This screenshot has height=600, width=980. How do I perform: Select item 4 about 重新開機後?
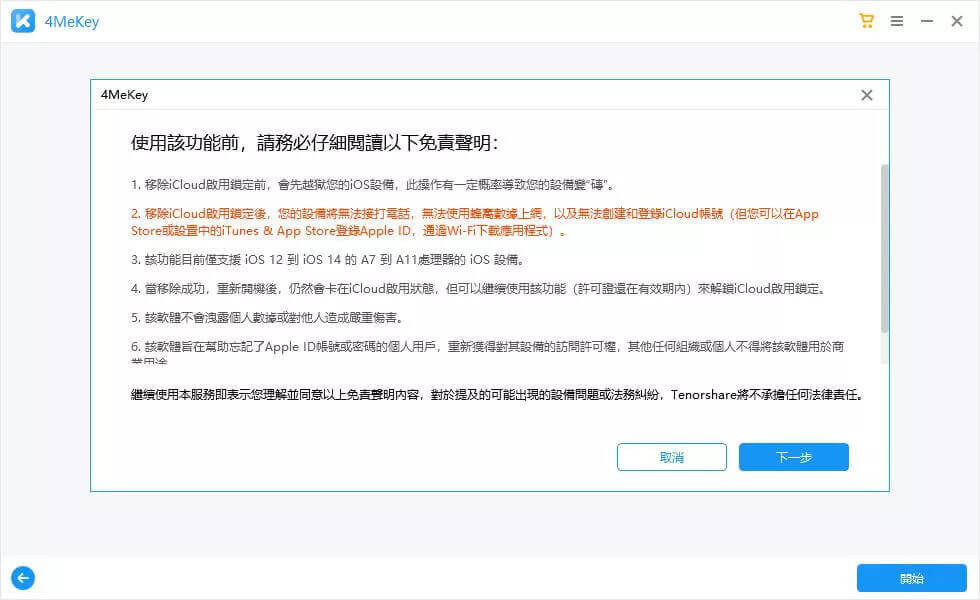479,289
